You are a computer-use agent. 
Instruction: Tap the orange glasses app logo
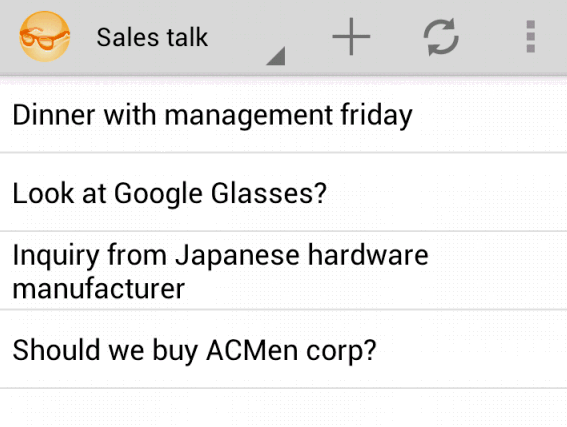(x=44, y=37)
